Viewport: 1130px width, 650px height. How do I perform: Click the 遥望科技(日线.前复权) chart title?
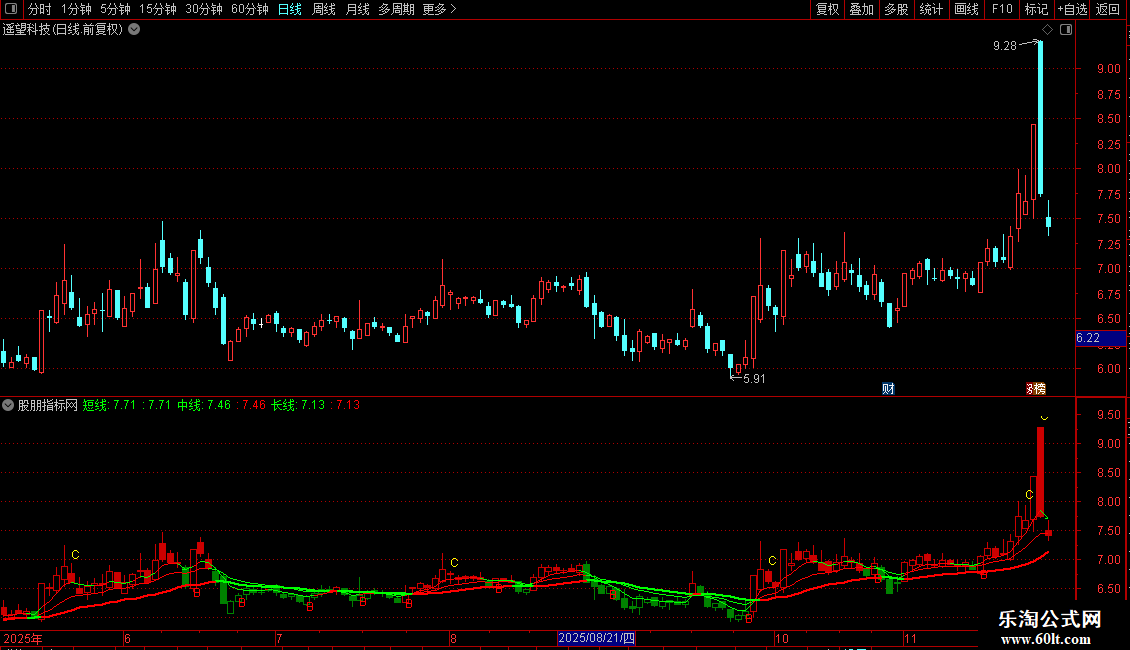63,29
